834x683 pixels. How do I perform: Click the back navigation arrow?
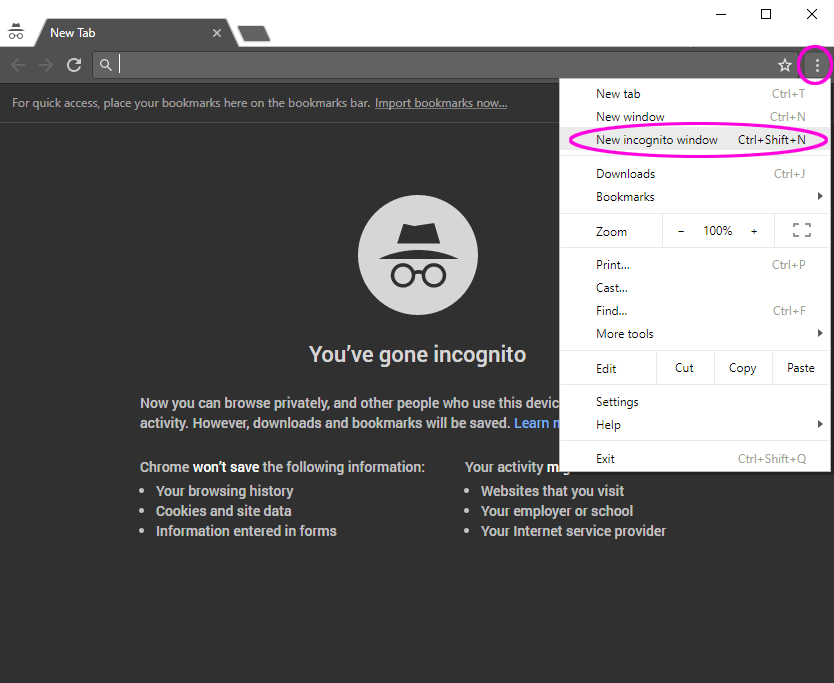pyautogui.click(x=17, y=65)
